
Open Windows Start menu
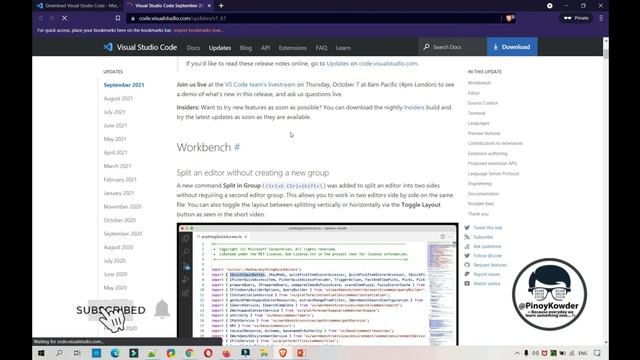[41, 353]
